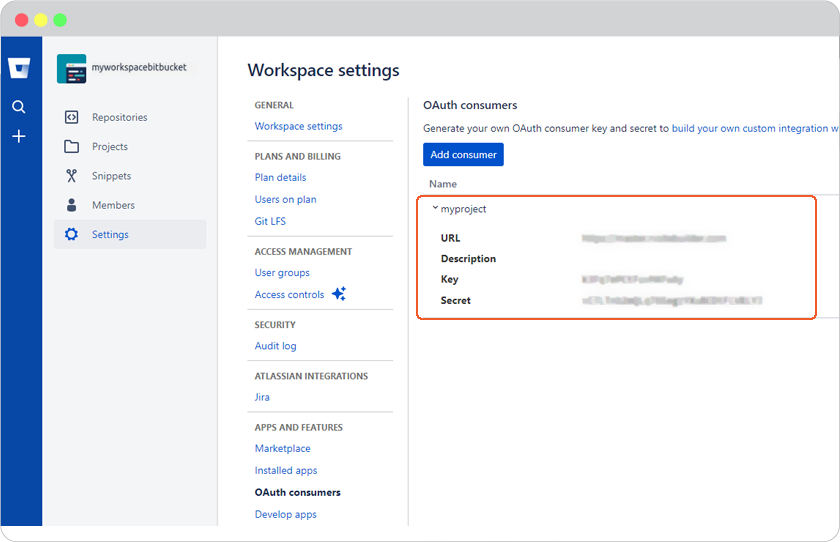Click the Members person icon
840x542 pixels.
(x=71, y=205)
